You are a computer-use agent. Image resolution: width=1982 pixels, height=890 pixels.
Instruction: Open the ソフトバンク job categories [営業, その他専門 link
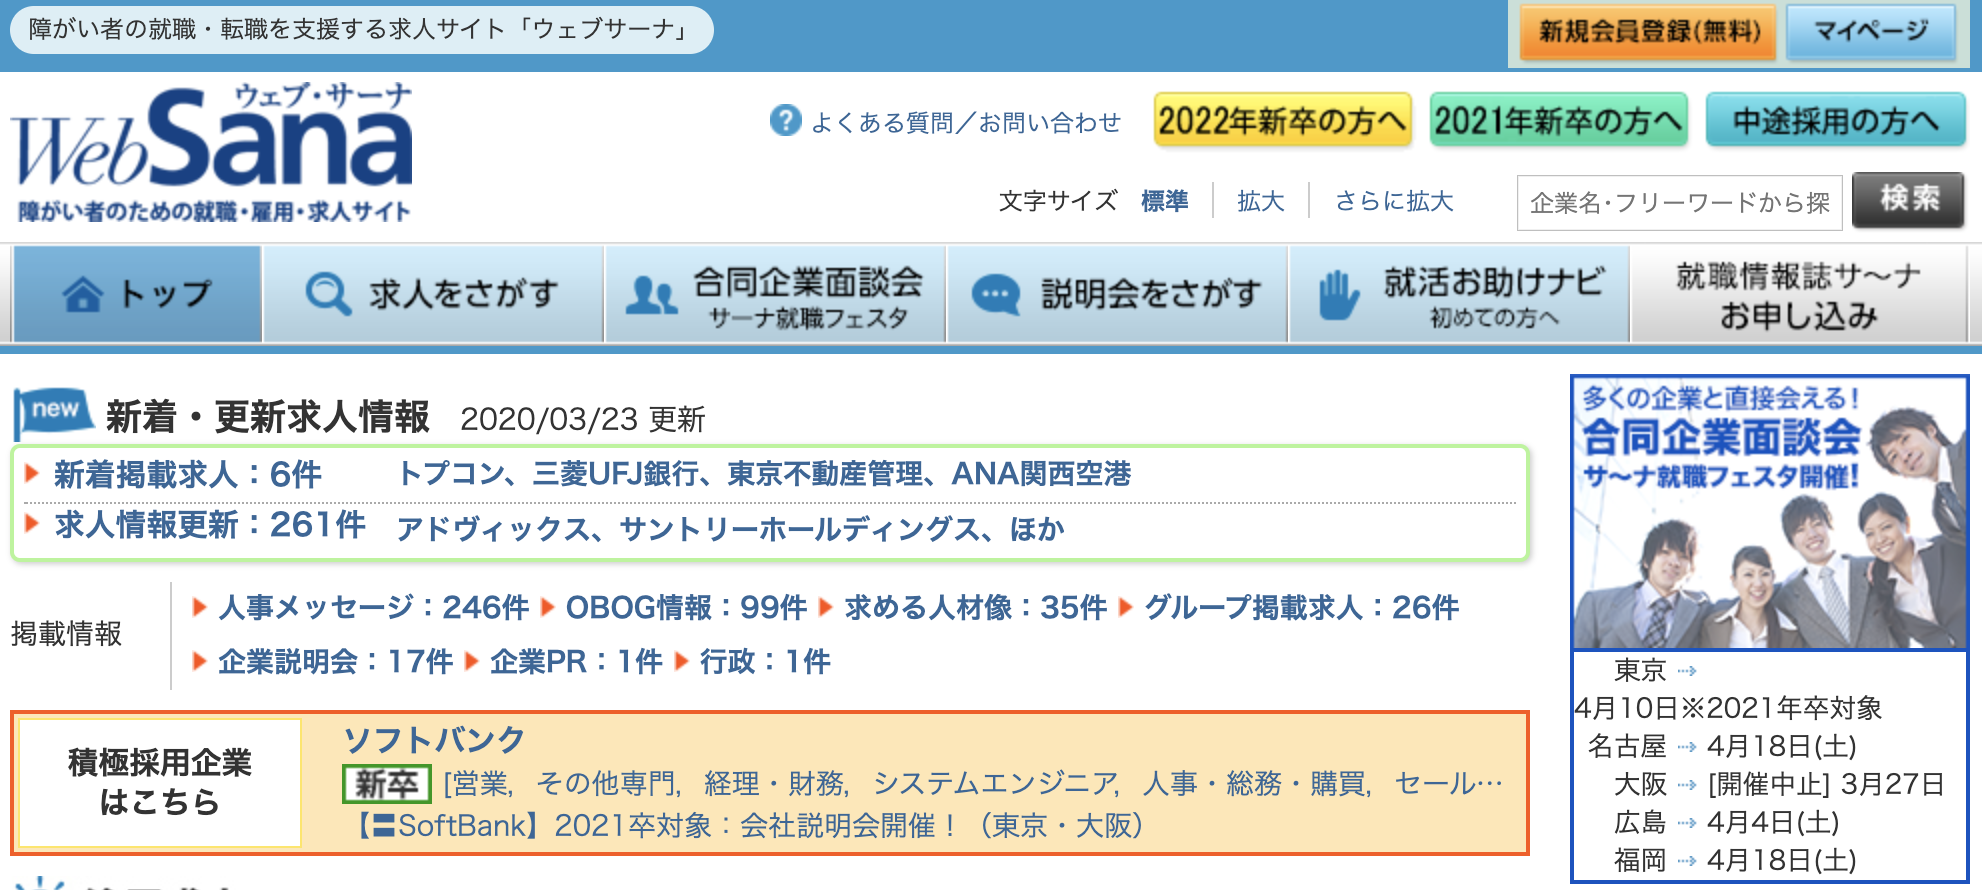972,784
